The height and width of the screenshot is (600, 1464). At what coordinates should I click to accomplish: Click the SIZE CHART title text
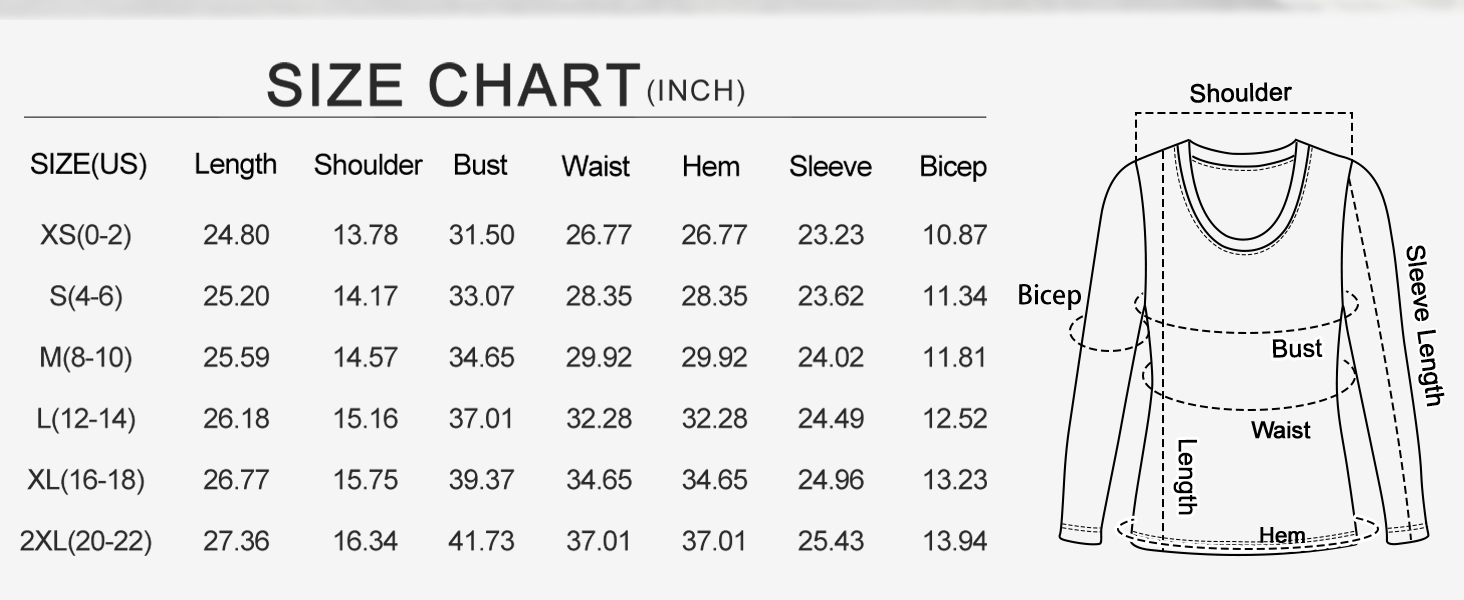click(452, 84)
